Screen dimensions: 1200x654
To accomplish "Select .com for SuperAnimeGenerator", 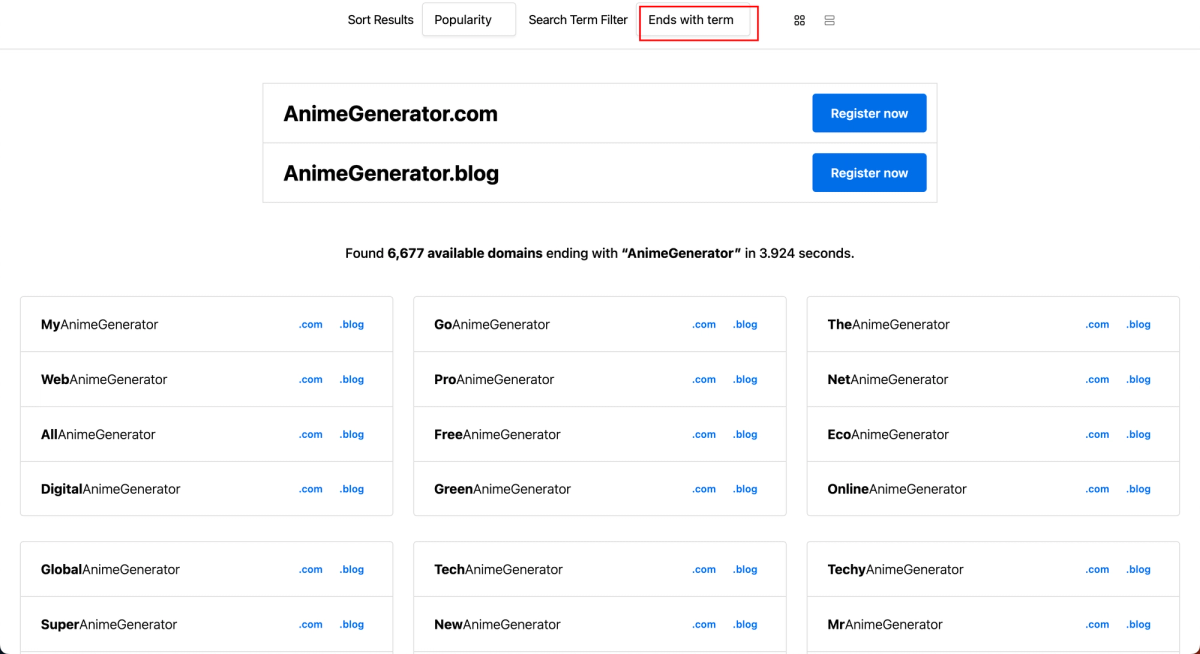I will (311, 625).
